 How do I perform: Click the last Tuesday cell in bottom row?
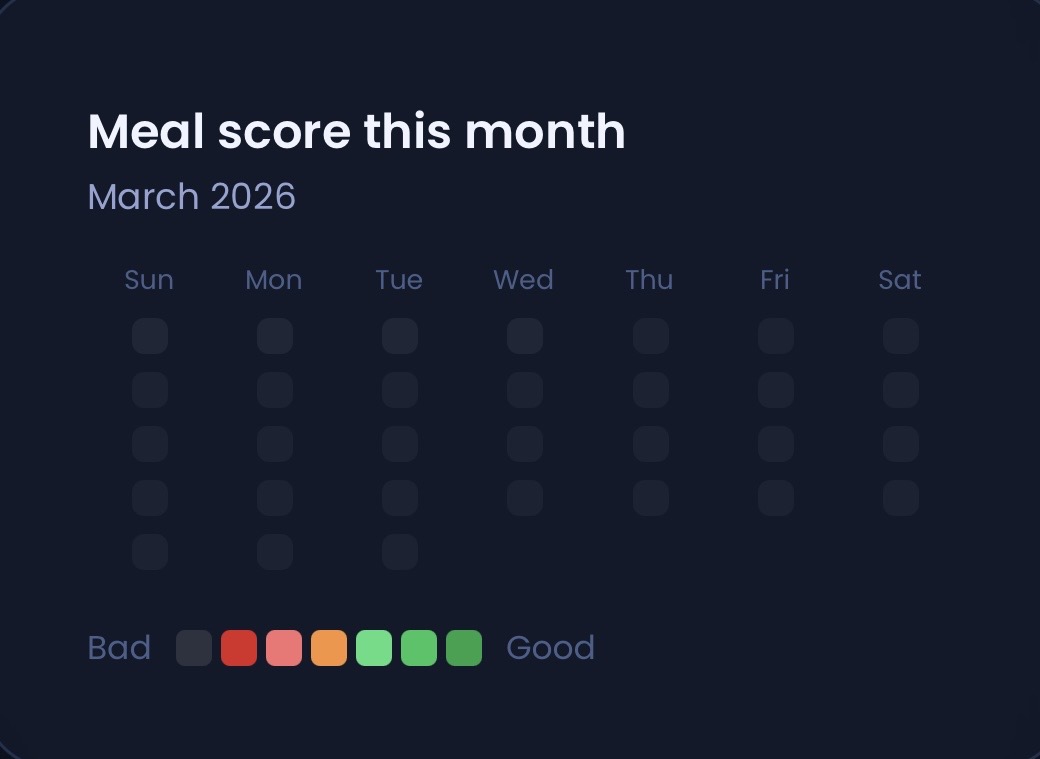400,551
